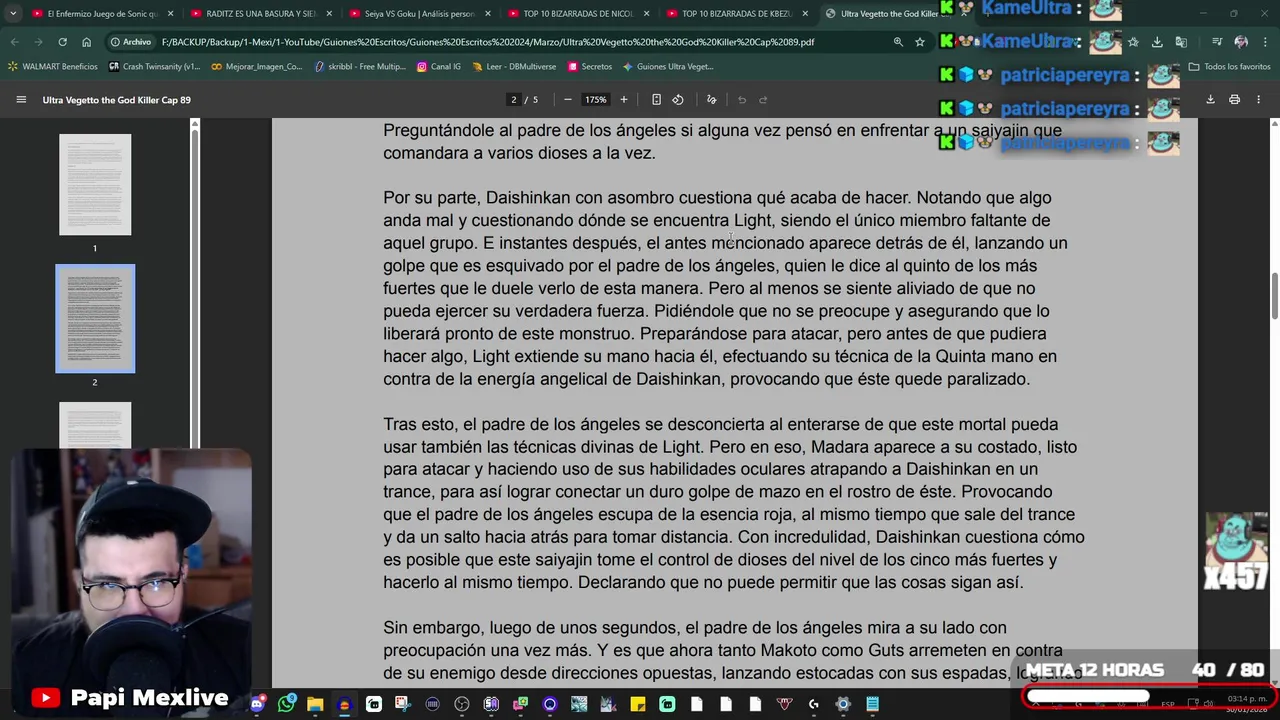Open Guiones Ultra Vegett bookmark
The image size is (1280, 720).
click(668, 67)
